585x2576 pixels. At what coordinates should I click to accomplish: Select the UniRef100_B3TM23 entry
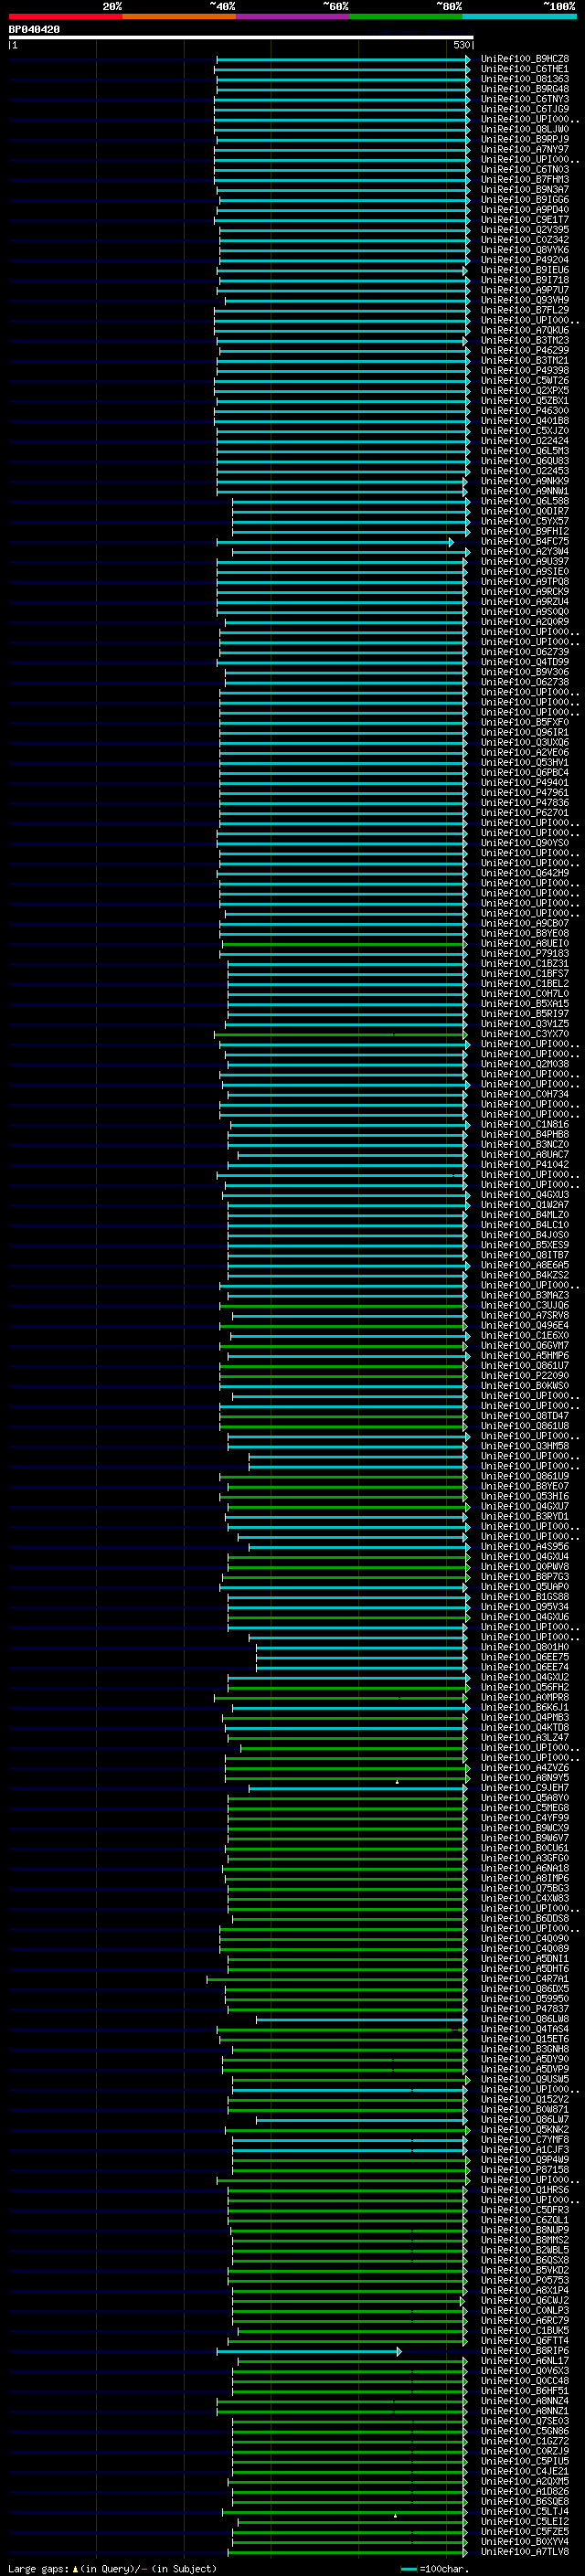click(524, 340)
